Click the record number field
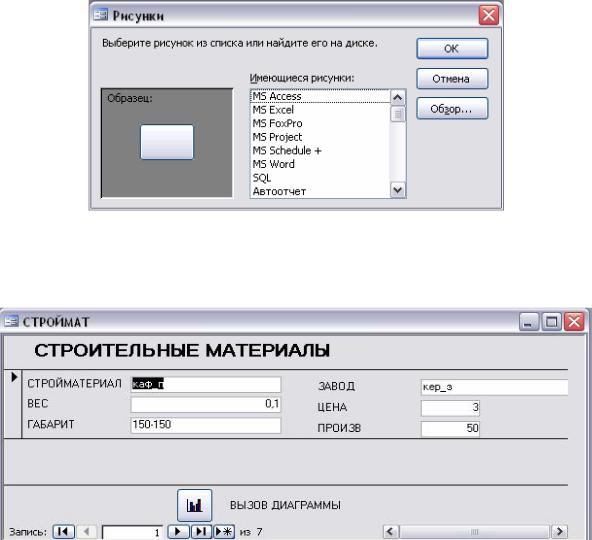 tap(132, 532)
